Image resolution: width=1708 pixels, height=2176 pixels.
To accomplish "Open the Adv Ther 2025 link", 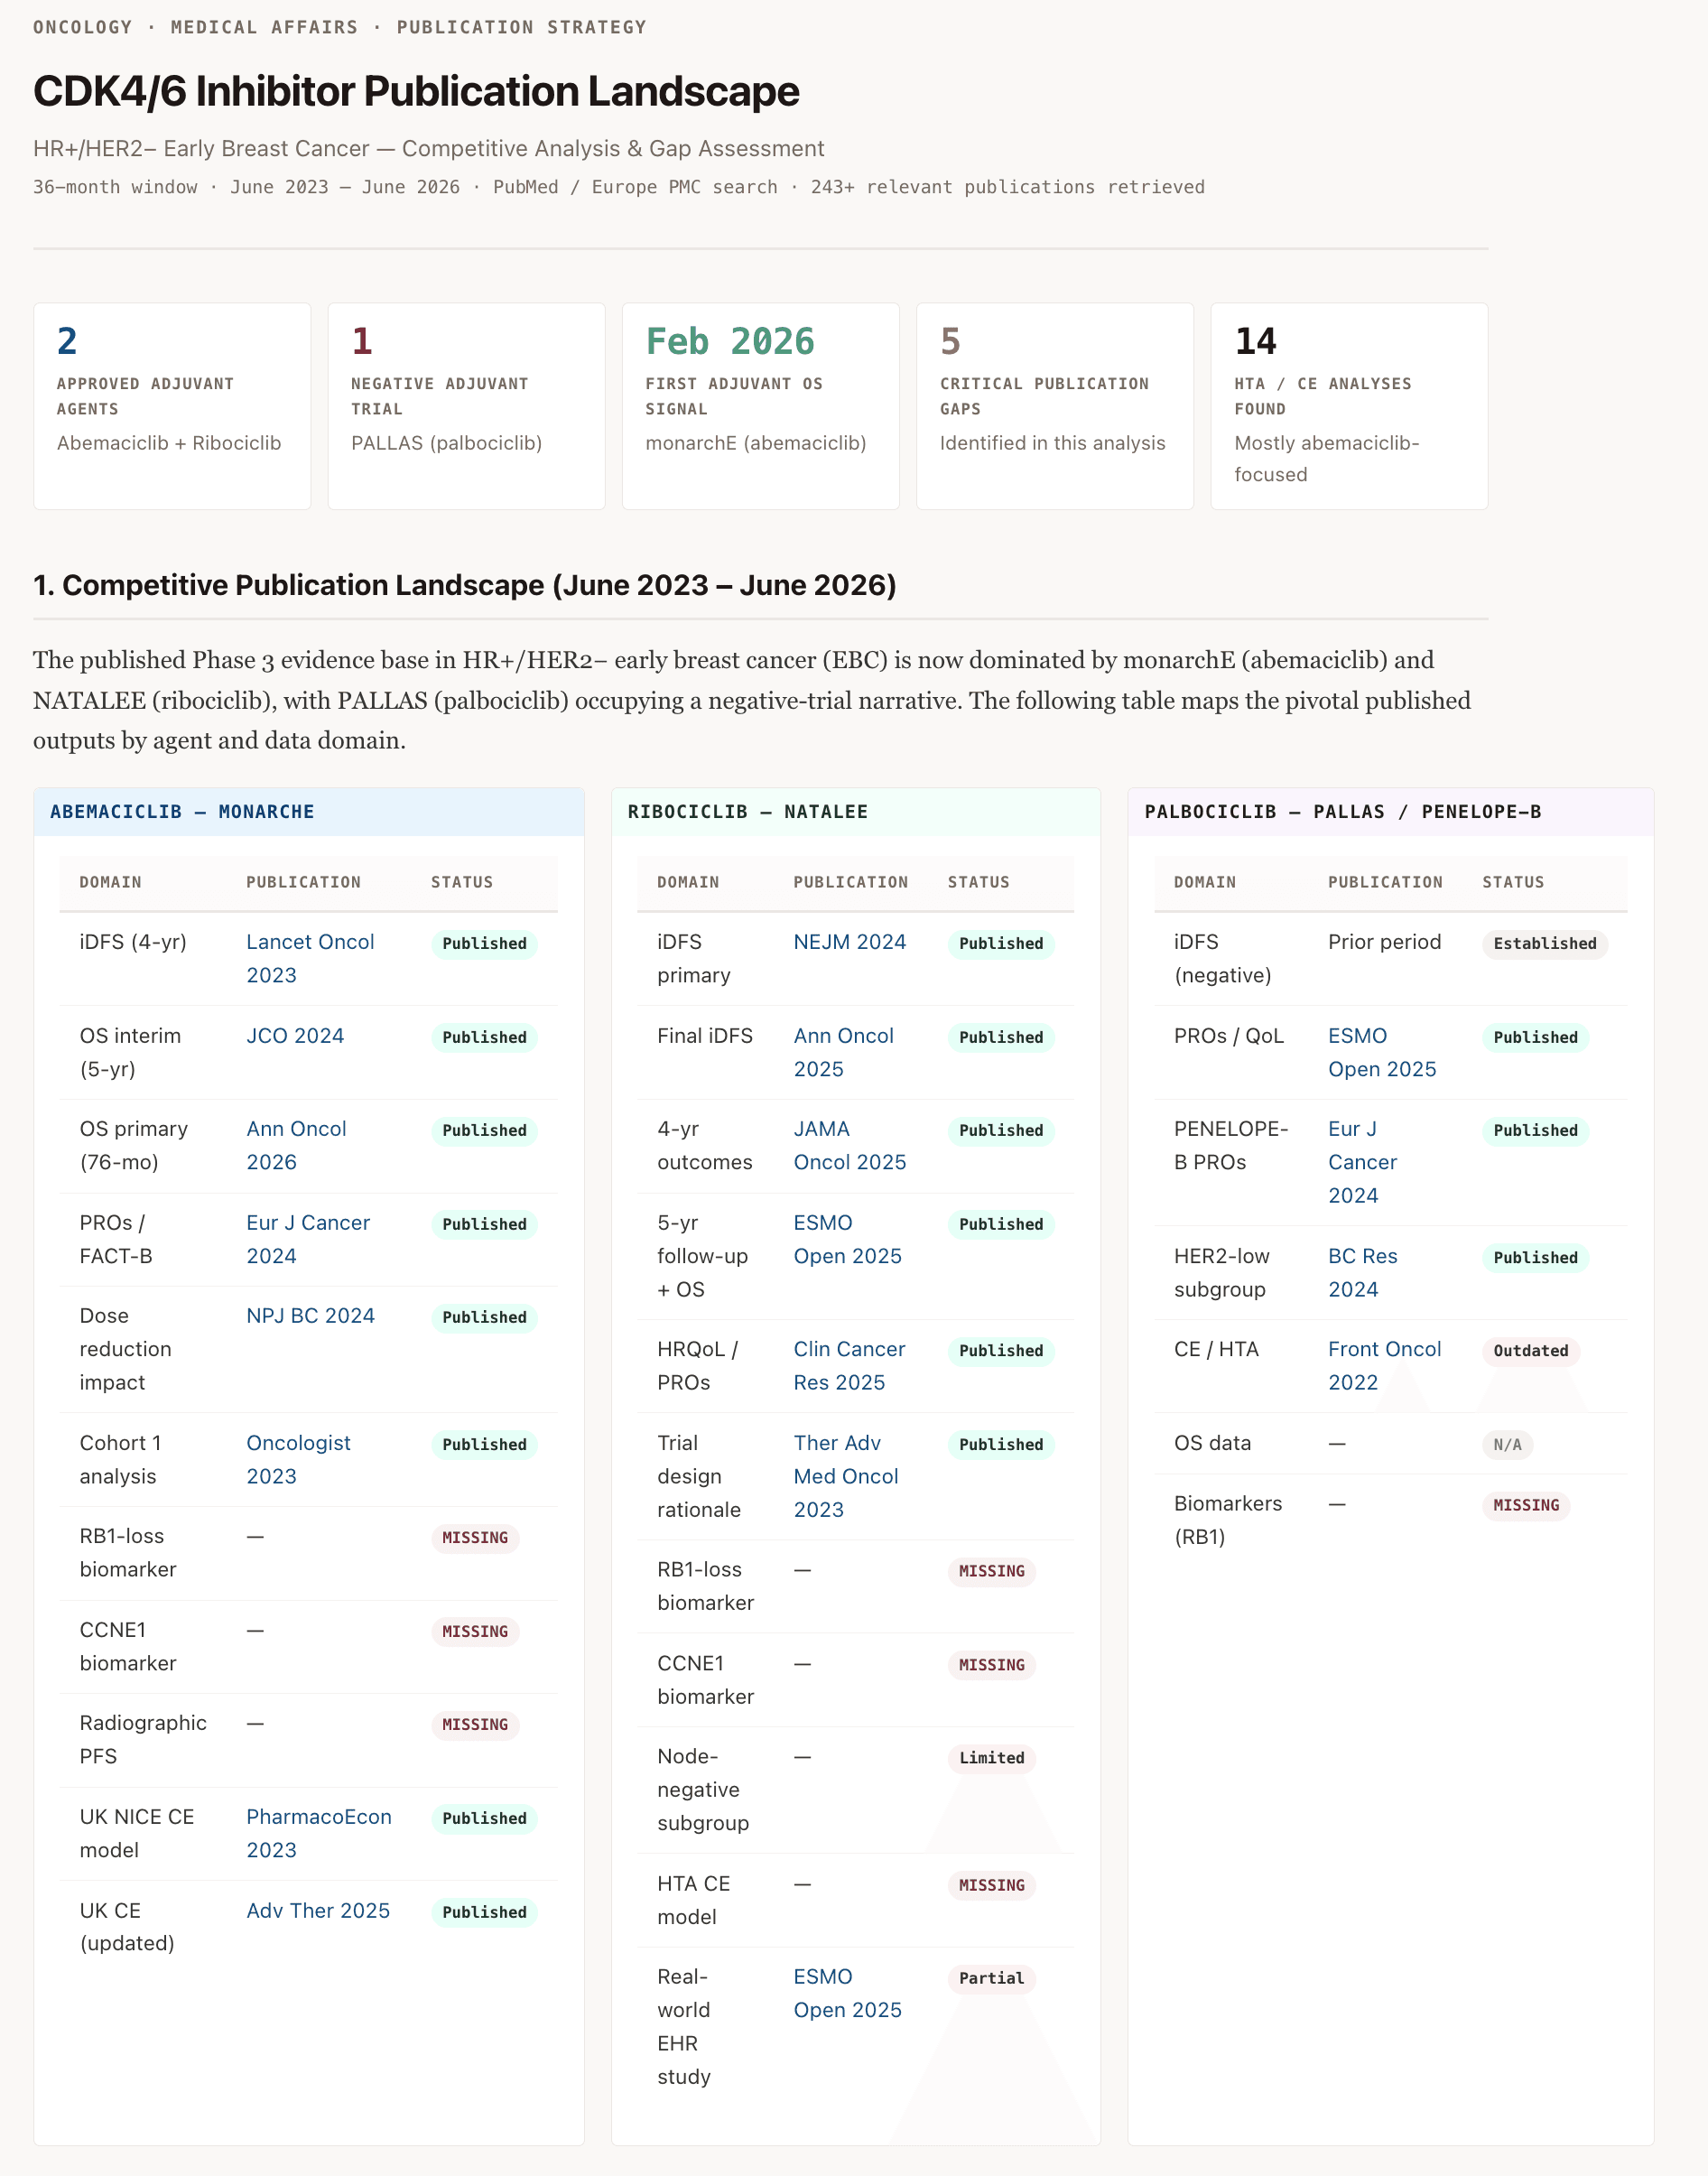I will (318, 1911).
